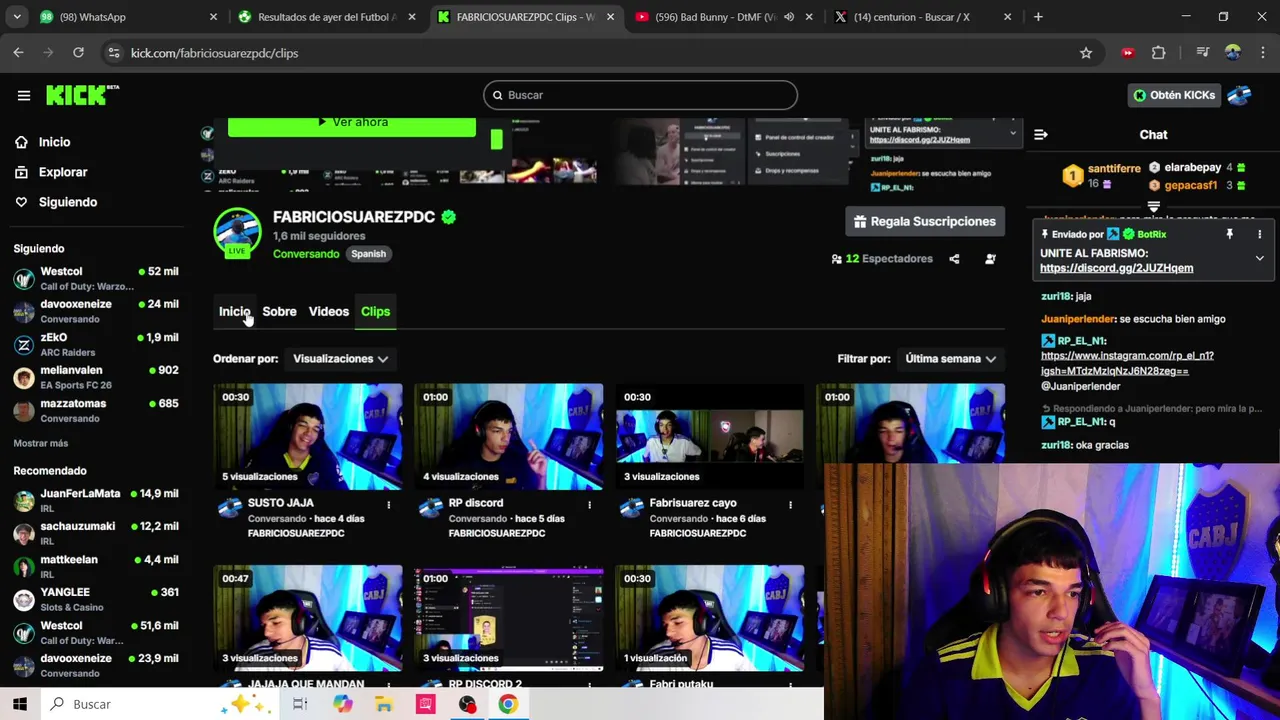
Task: Click the Ver ahora button
Action: point(352,124)
